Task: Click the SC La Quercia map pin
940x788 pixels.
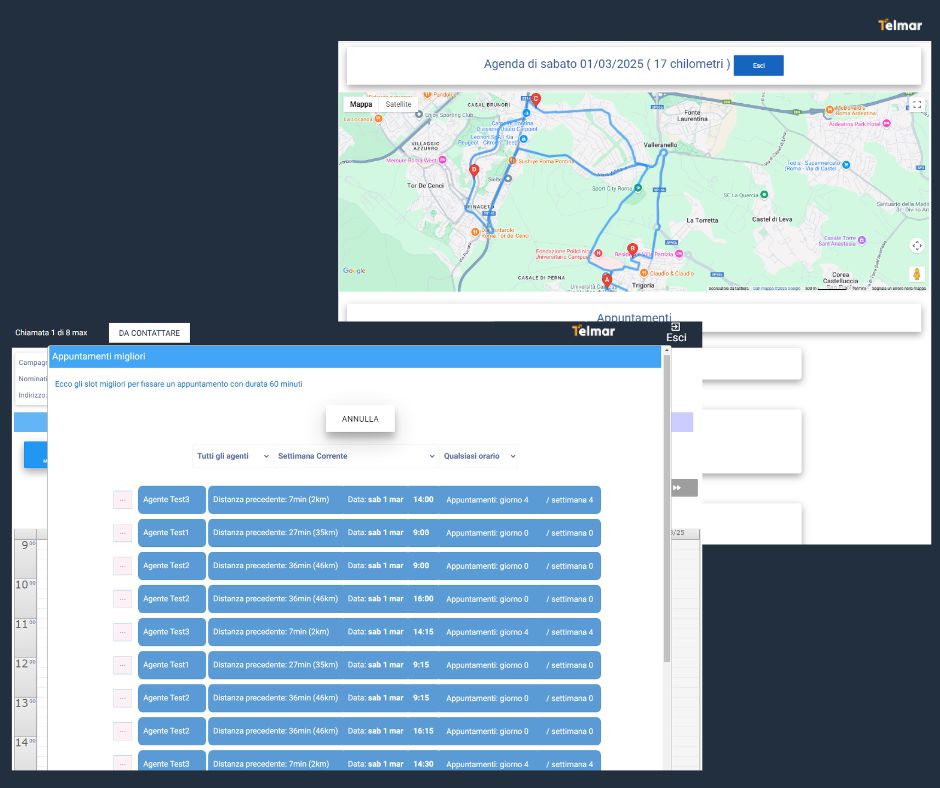Action: tap(764, 194)
